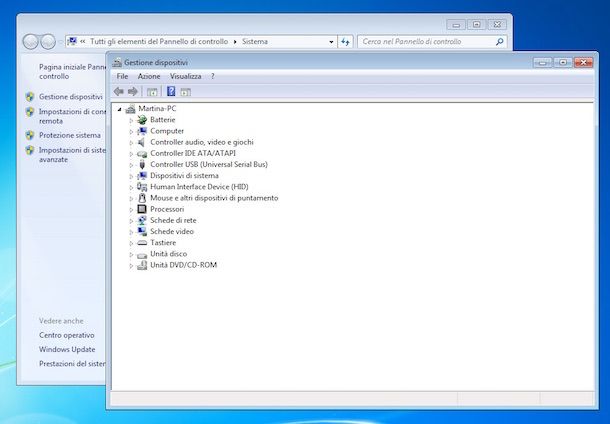This screenshot has width=610, height=424.
Task: Select Human Interface Device (HID) text
Action: click(x=199, y=187)
